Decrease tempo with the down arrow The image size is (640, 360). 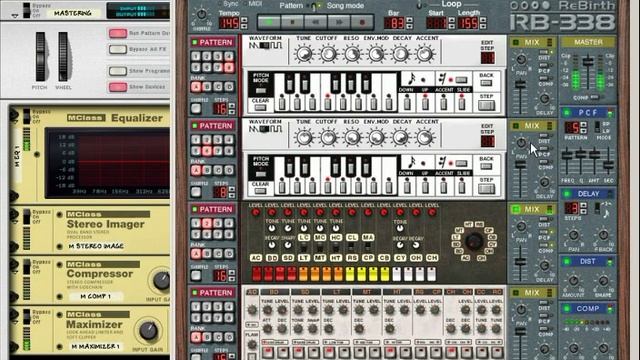tap(244, 26)
